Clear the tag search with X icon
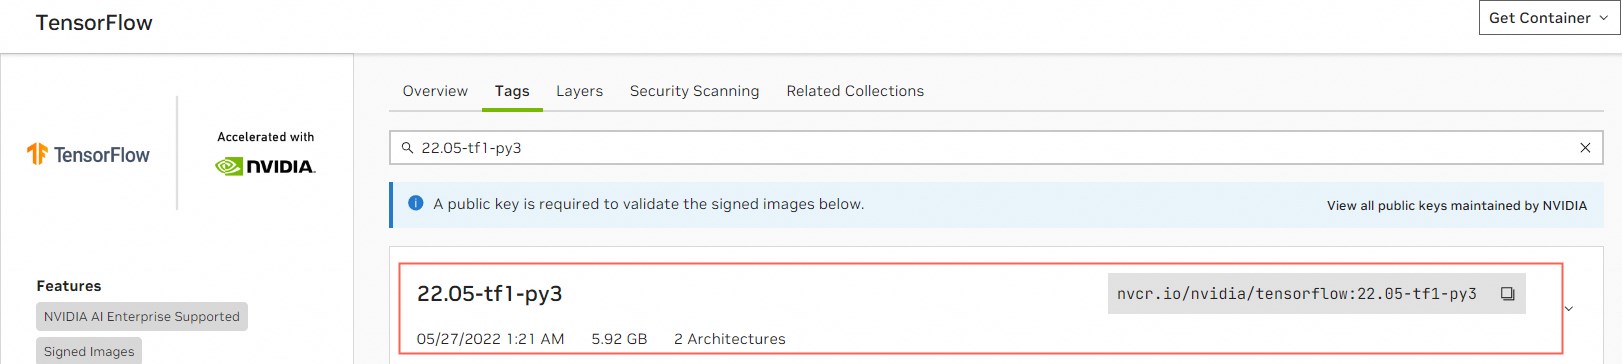 [x=1585, y=148]
